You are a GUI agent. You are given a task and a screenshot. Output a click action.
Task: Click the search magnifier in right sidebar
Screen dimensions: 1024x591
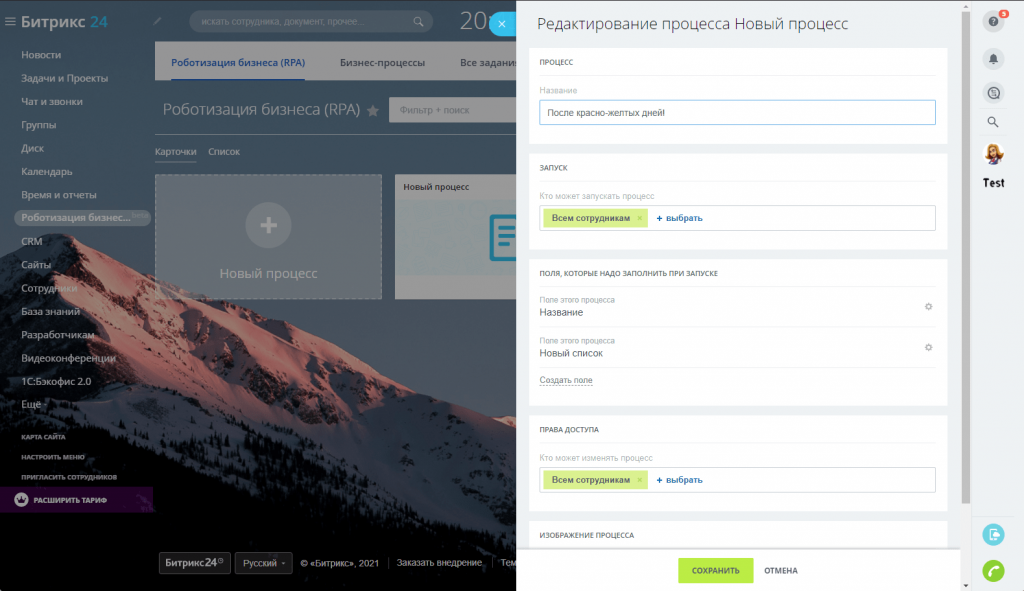(x=993, y=122)
